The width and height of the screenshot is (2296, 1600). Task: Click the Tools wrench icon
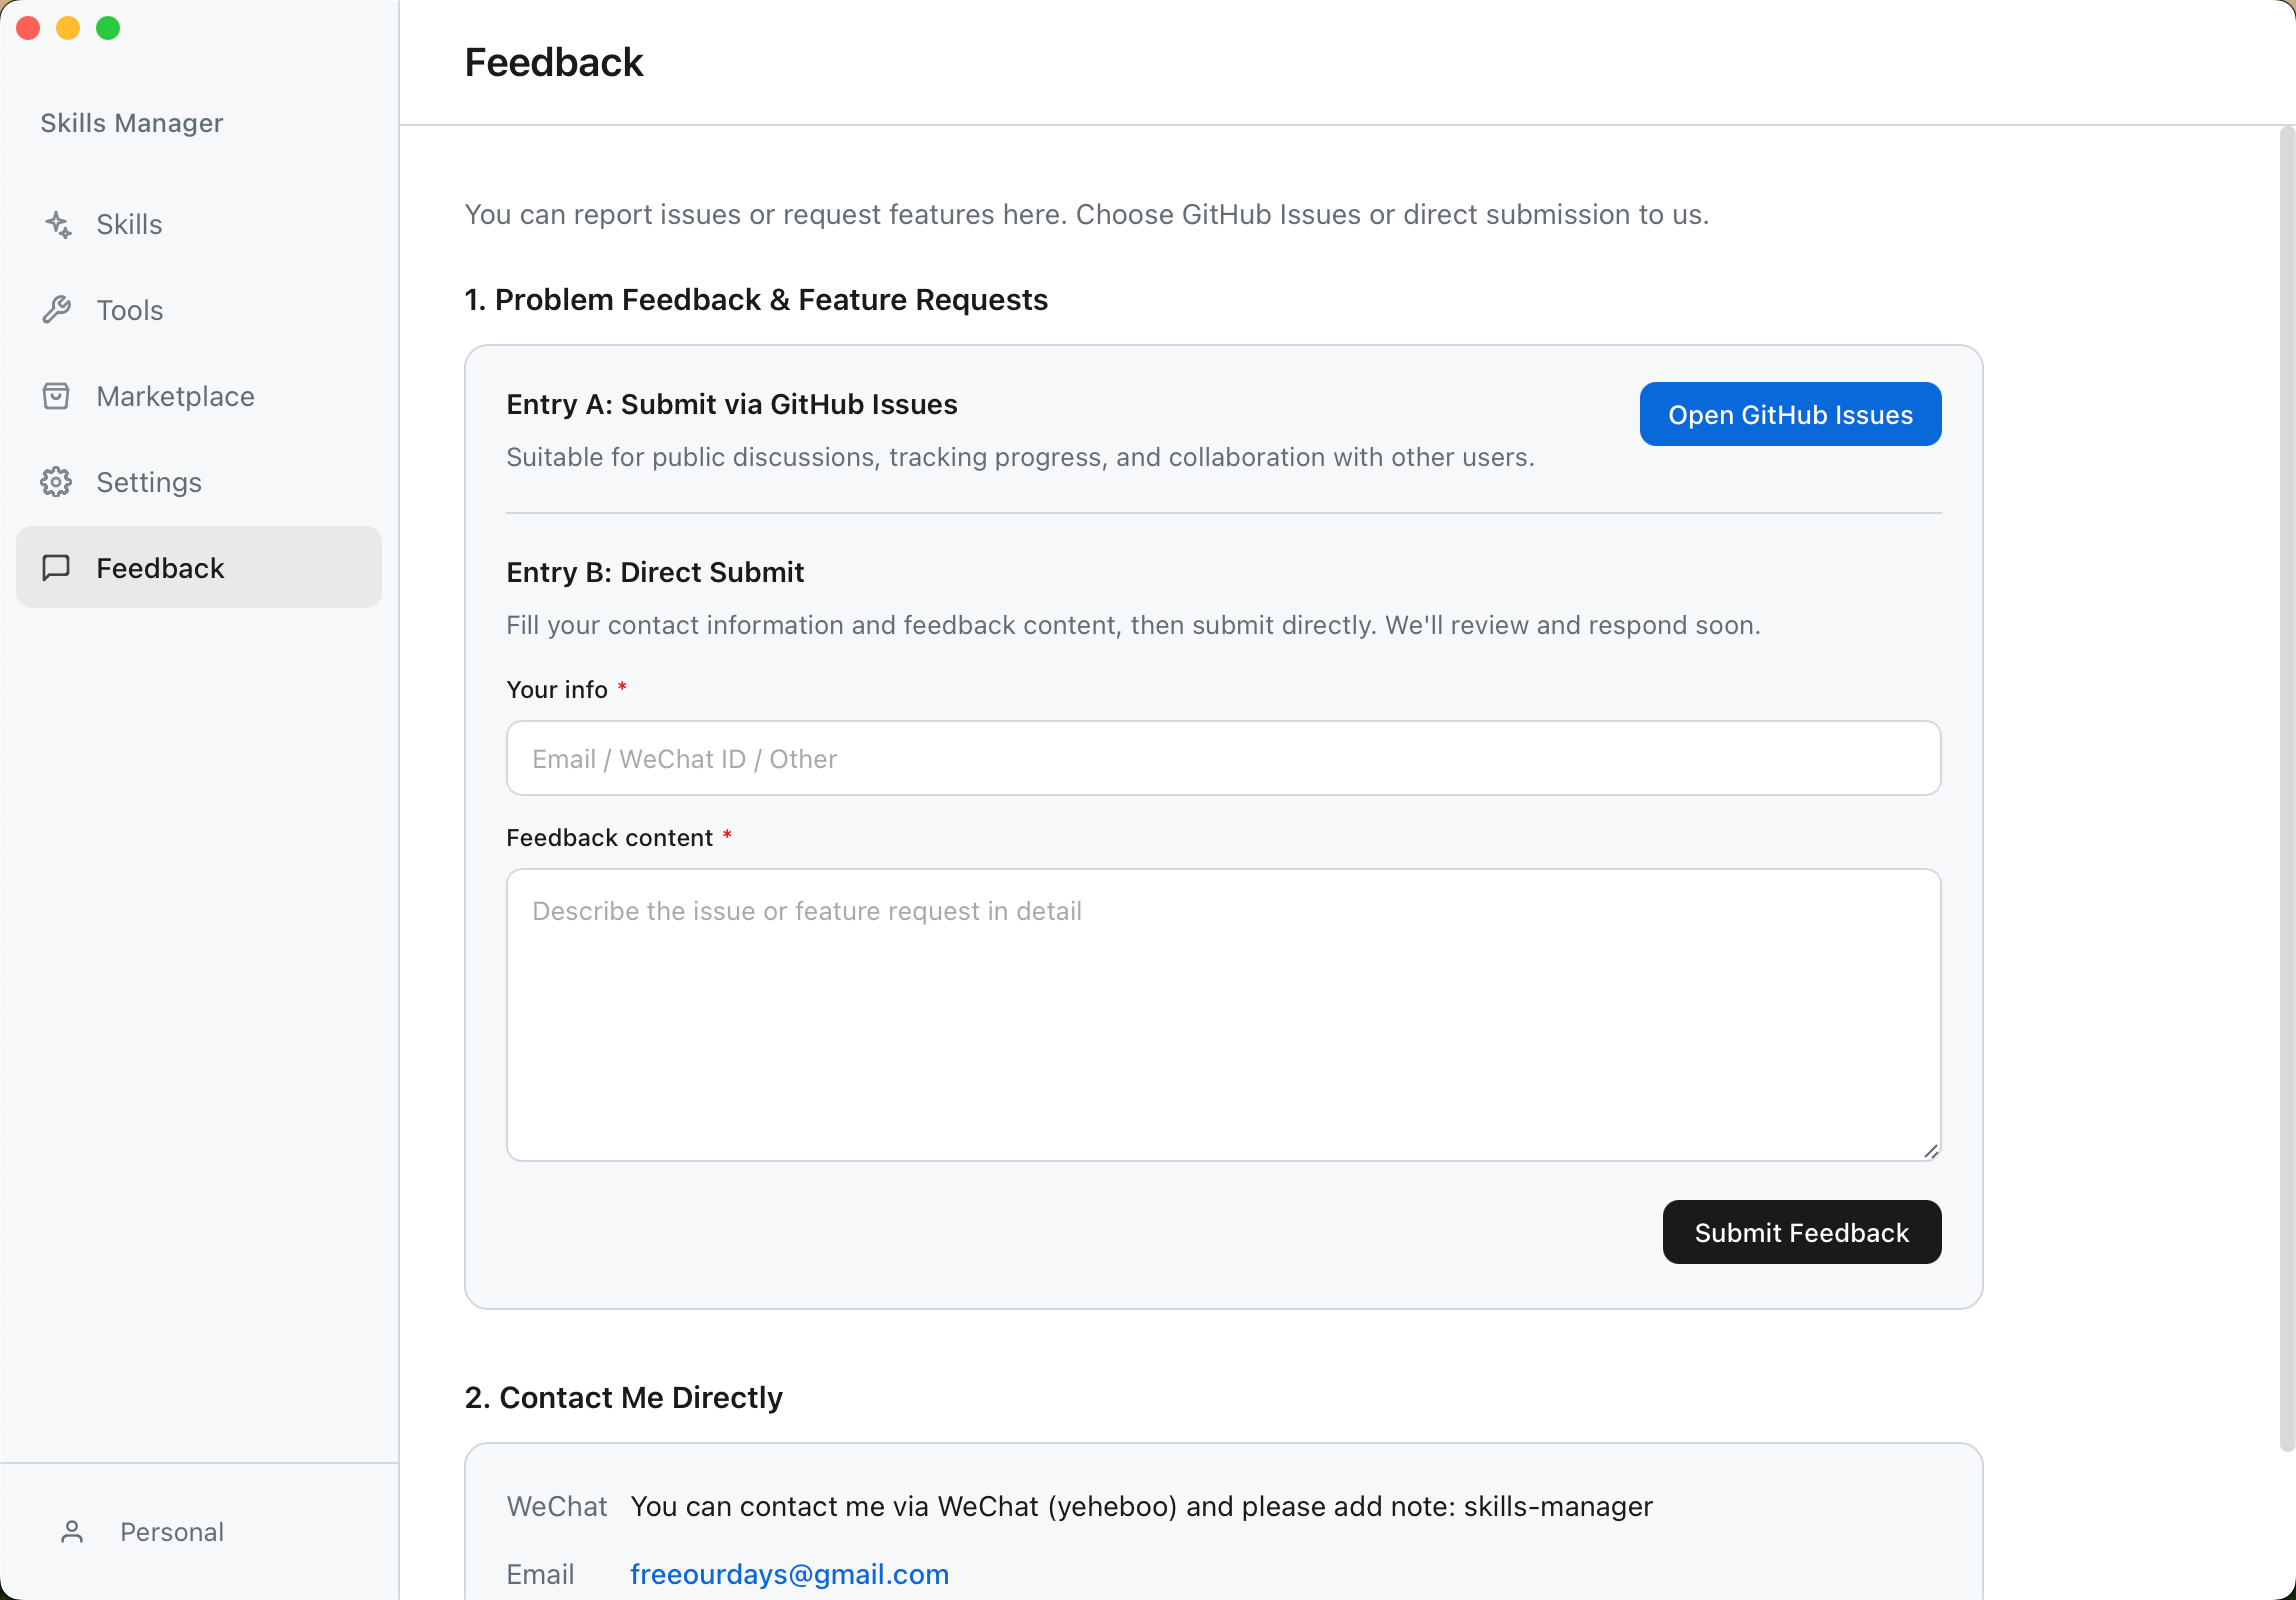coord(57,310)
